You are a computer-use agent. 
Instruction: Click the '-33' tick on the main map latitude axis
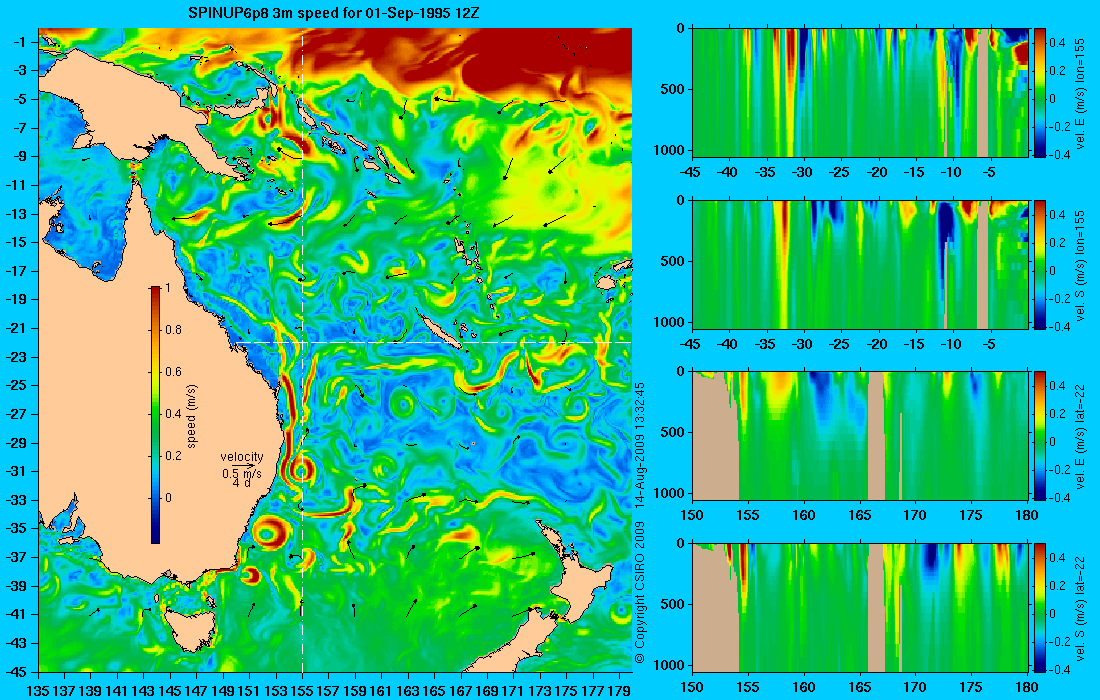pos(15,500)
